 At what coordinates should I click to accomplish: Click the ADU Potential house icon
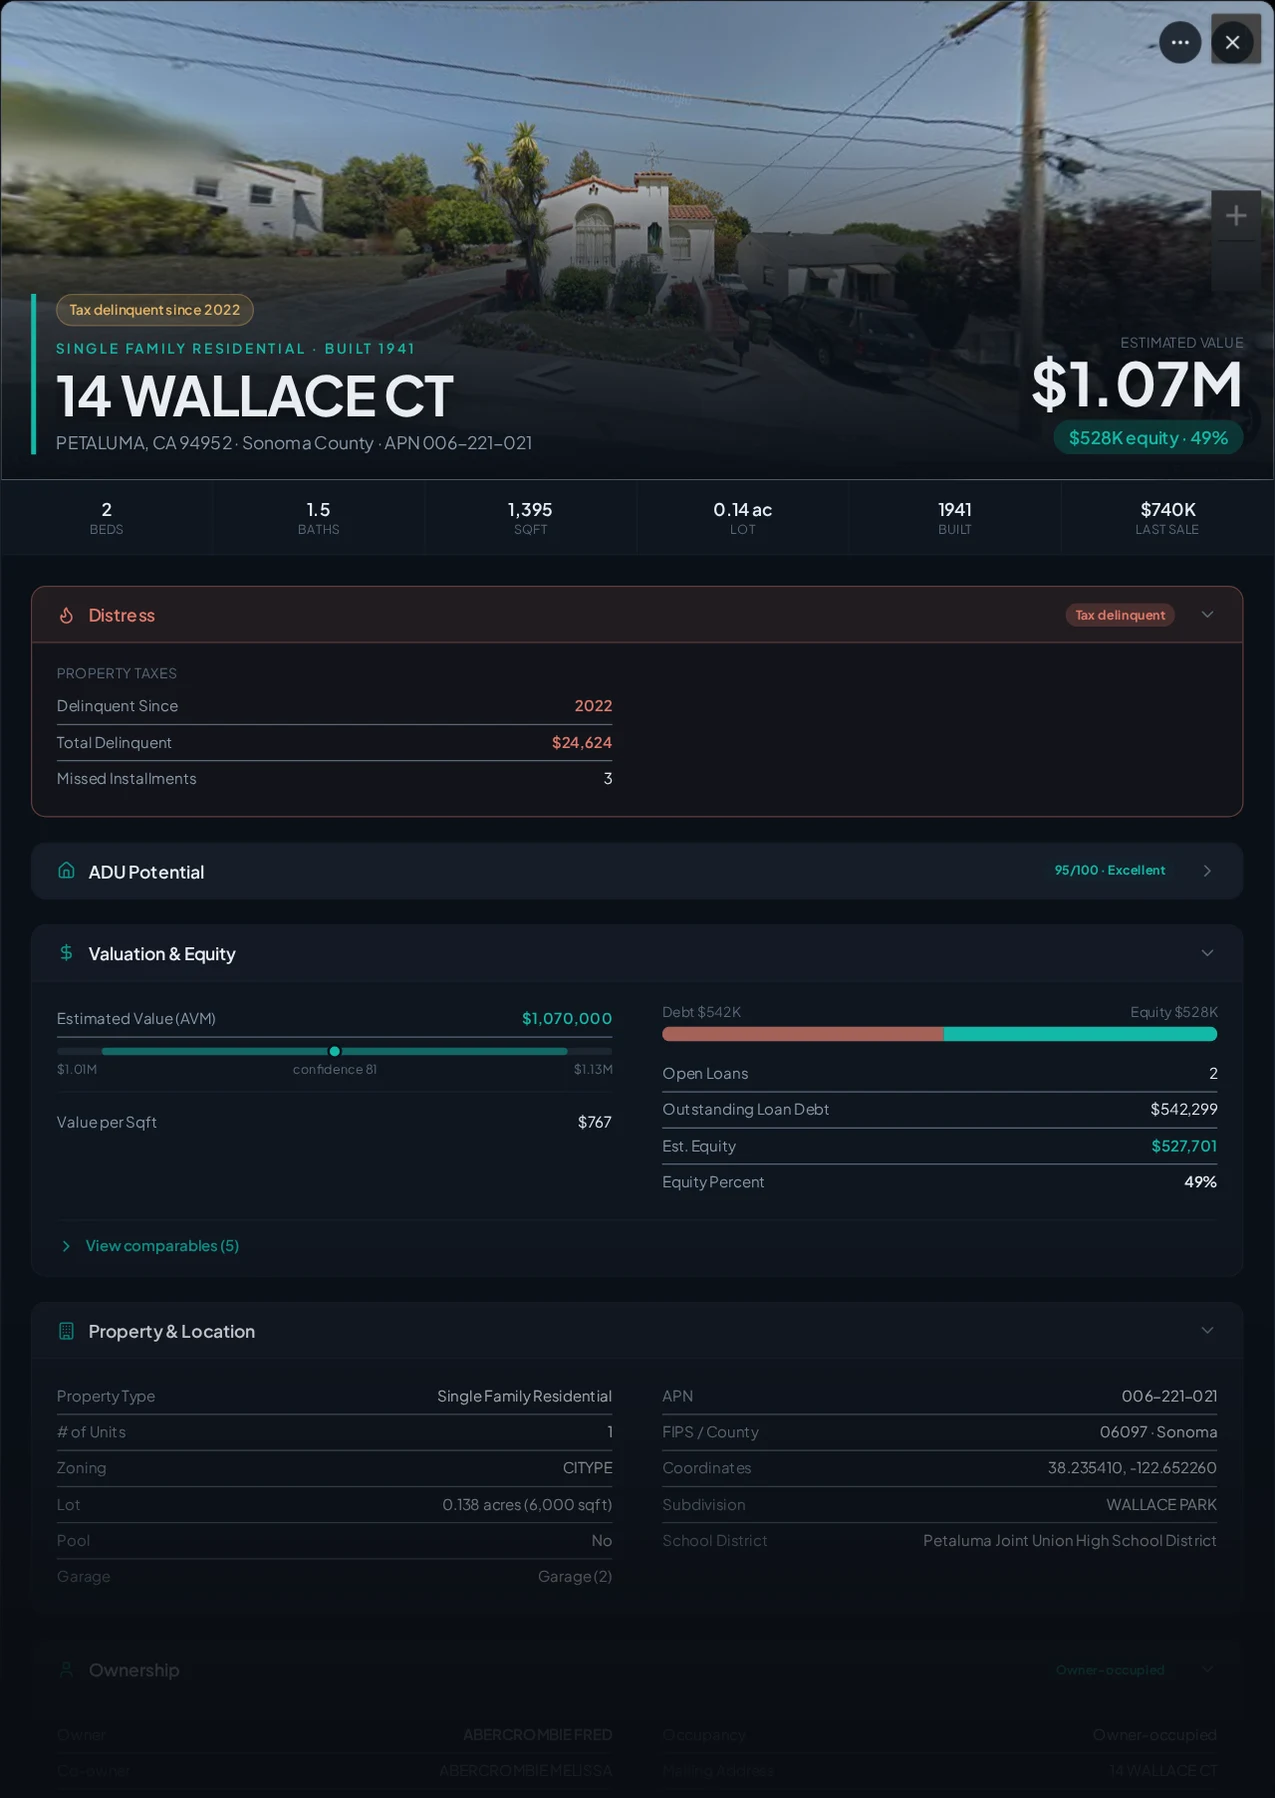pyautogui.click(x=66, y=871)
